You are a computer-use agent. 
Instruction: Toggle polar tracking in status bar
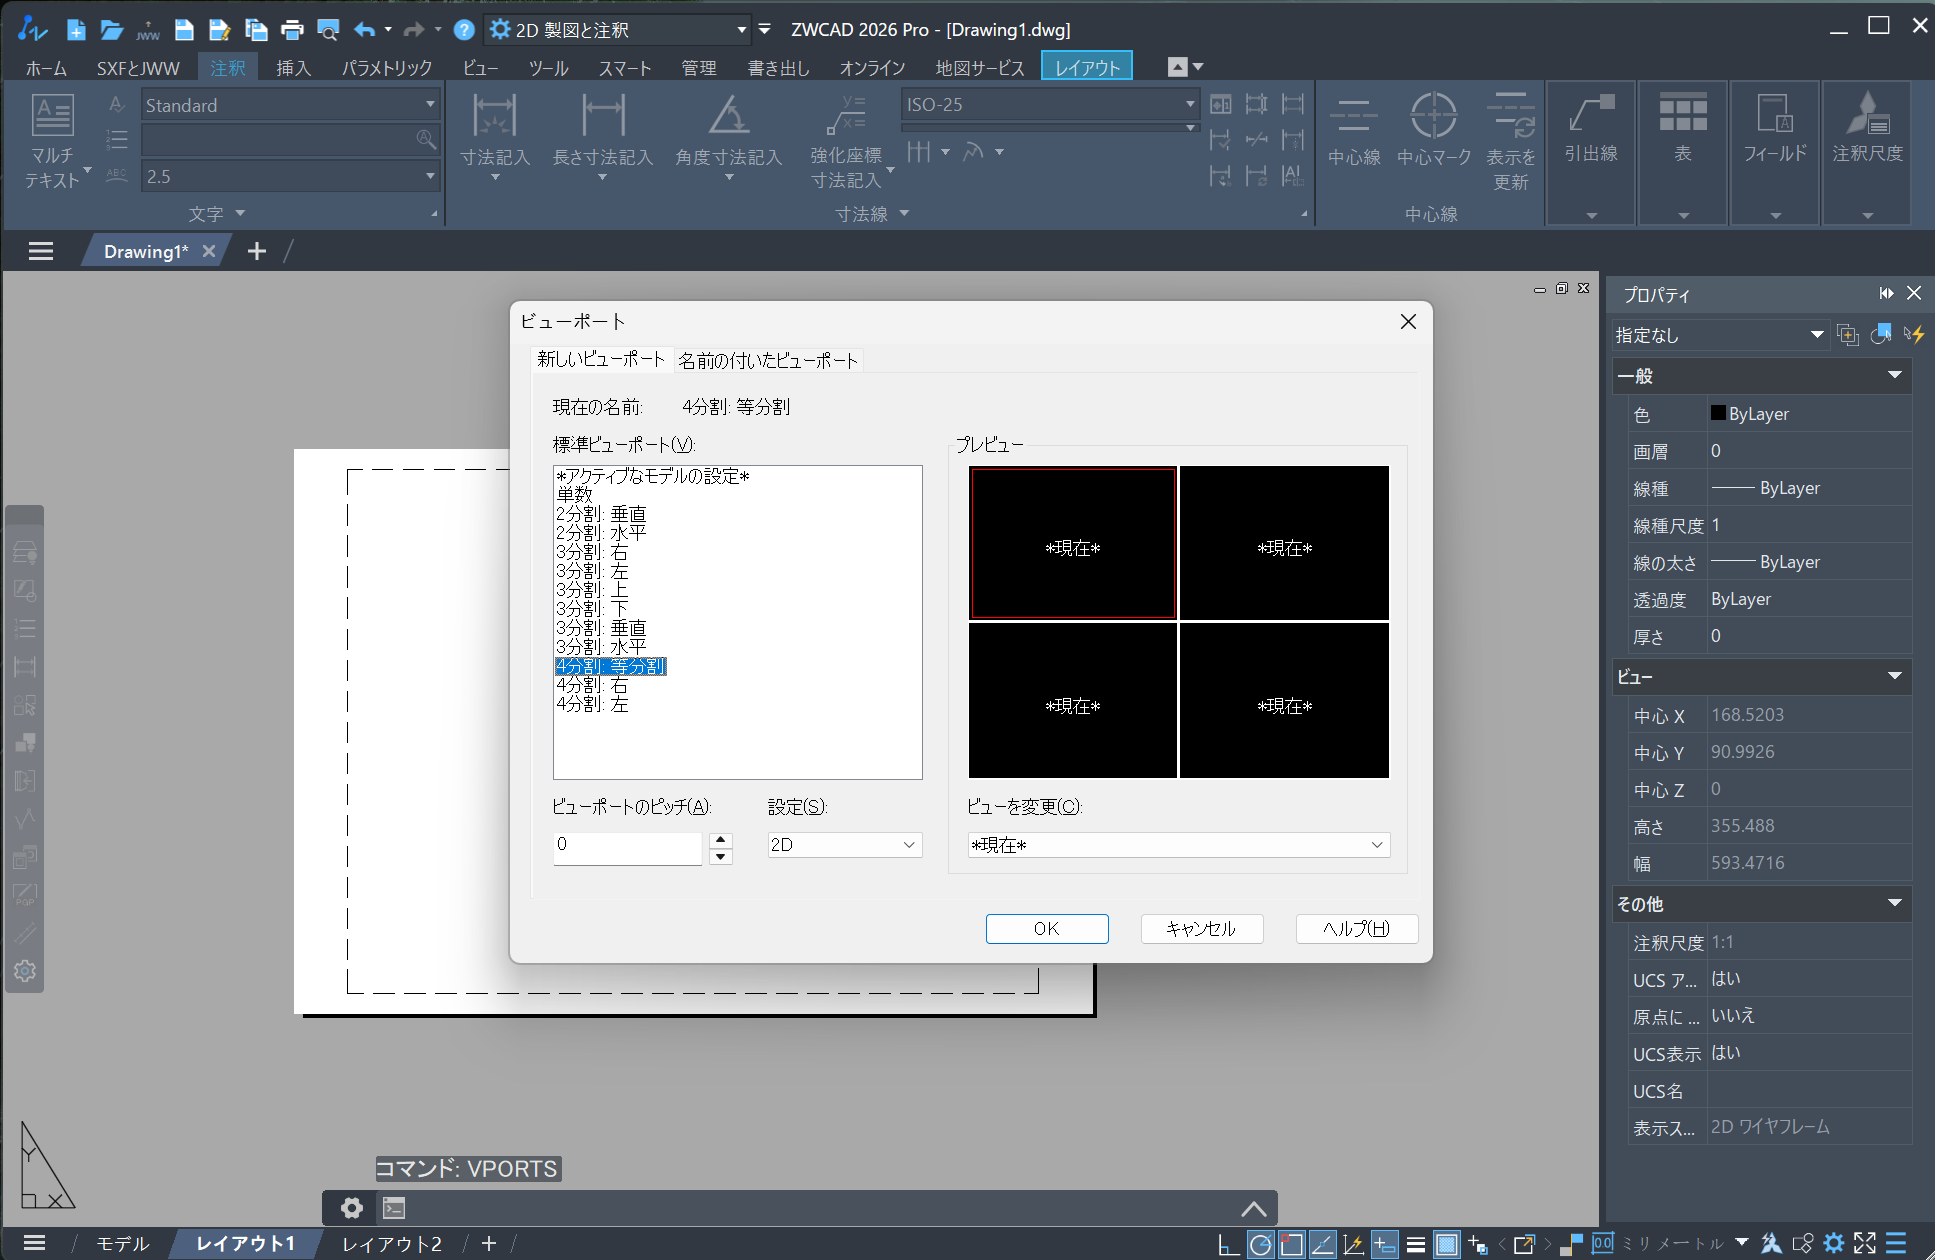(1260, 1244)
